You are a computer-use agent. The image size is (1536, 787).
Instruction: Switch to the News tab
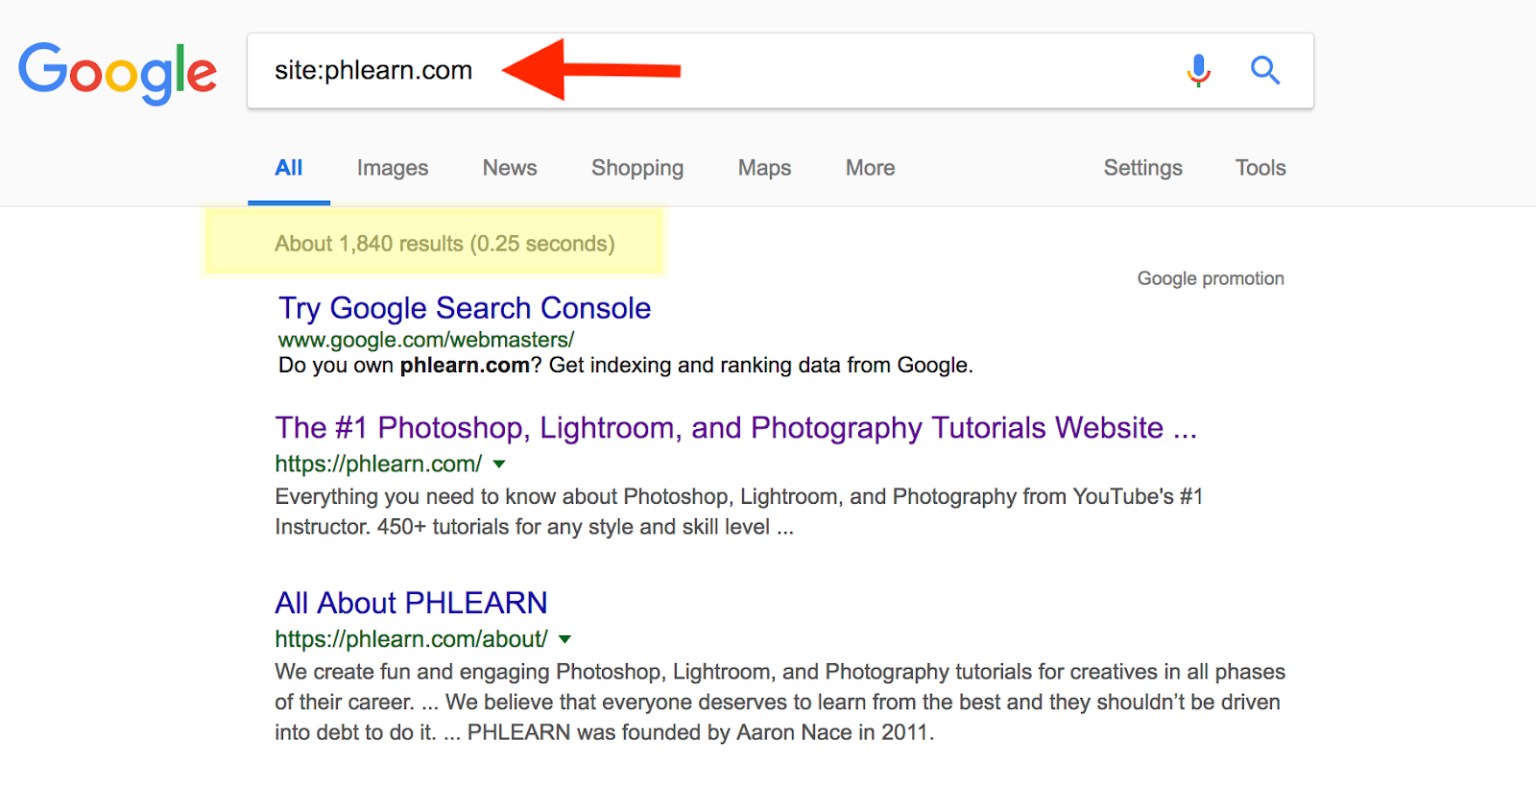(x=509, y=168)
